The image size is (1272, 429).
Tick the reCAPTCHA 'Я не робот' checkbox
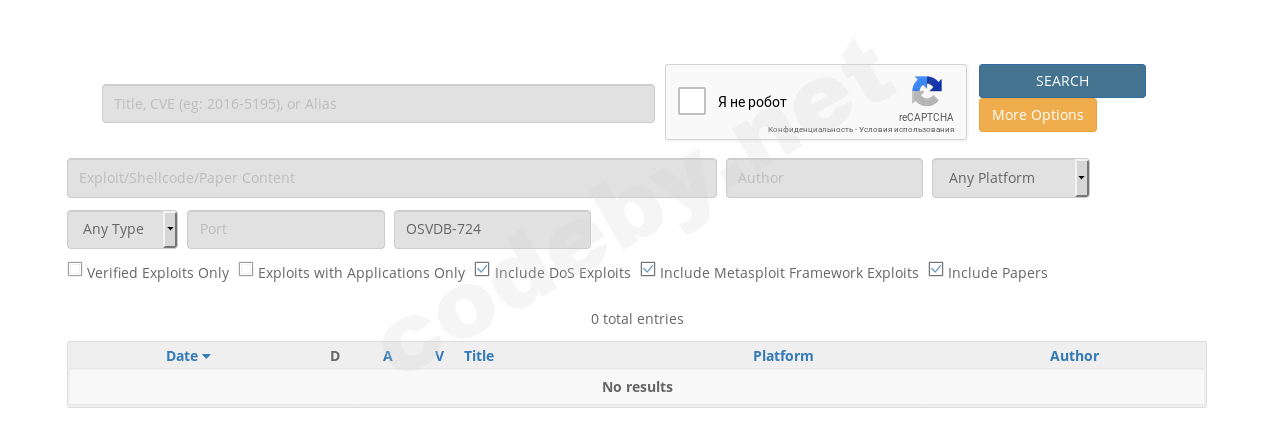coord(692,102)
